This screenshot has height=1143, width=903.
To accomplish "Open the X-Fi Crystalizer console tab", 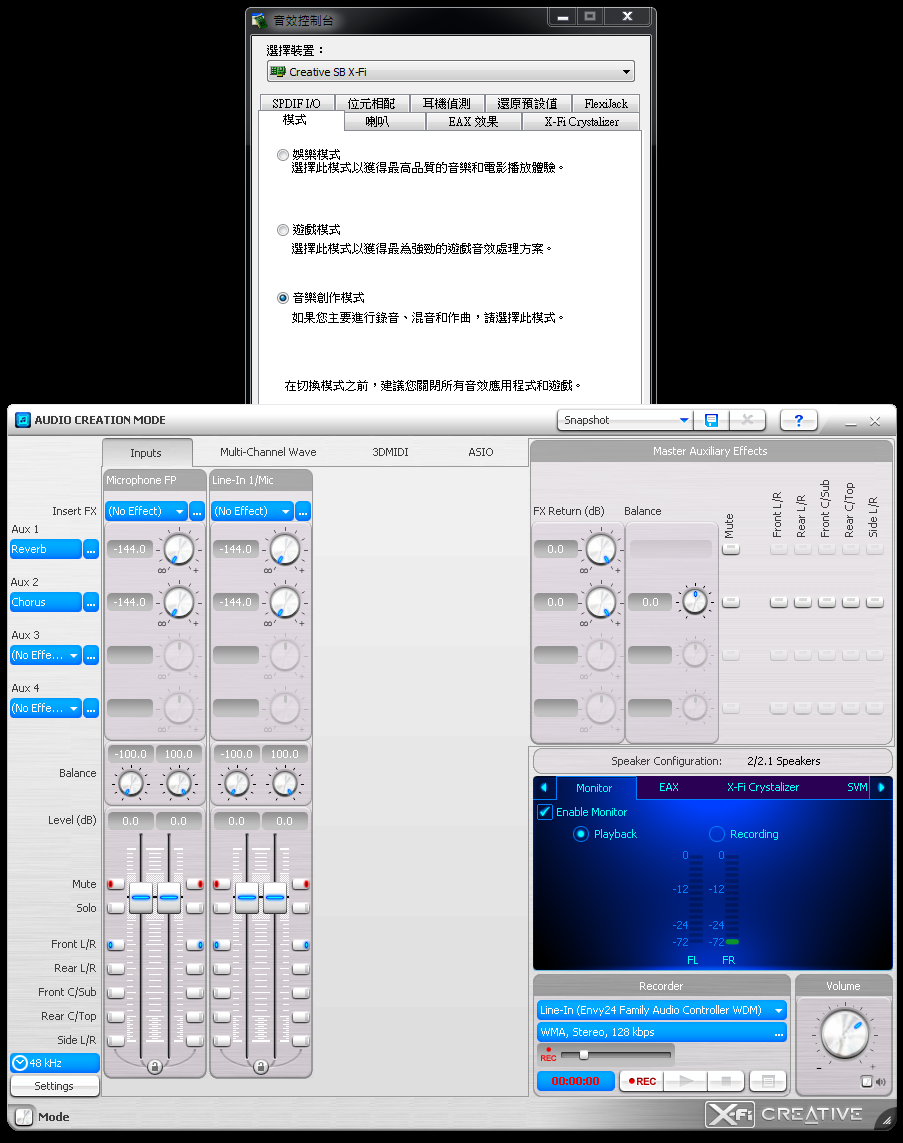I will 581,122.
